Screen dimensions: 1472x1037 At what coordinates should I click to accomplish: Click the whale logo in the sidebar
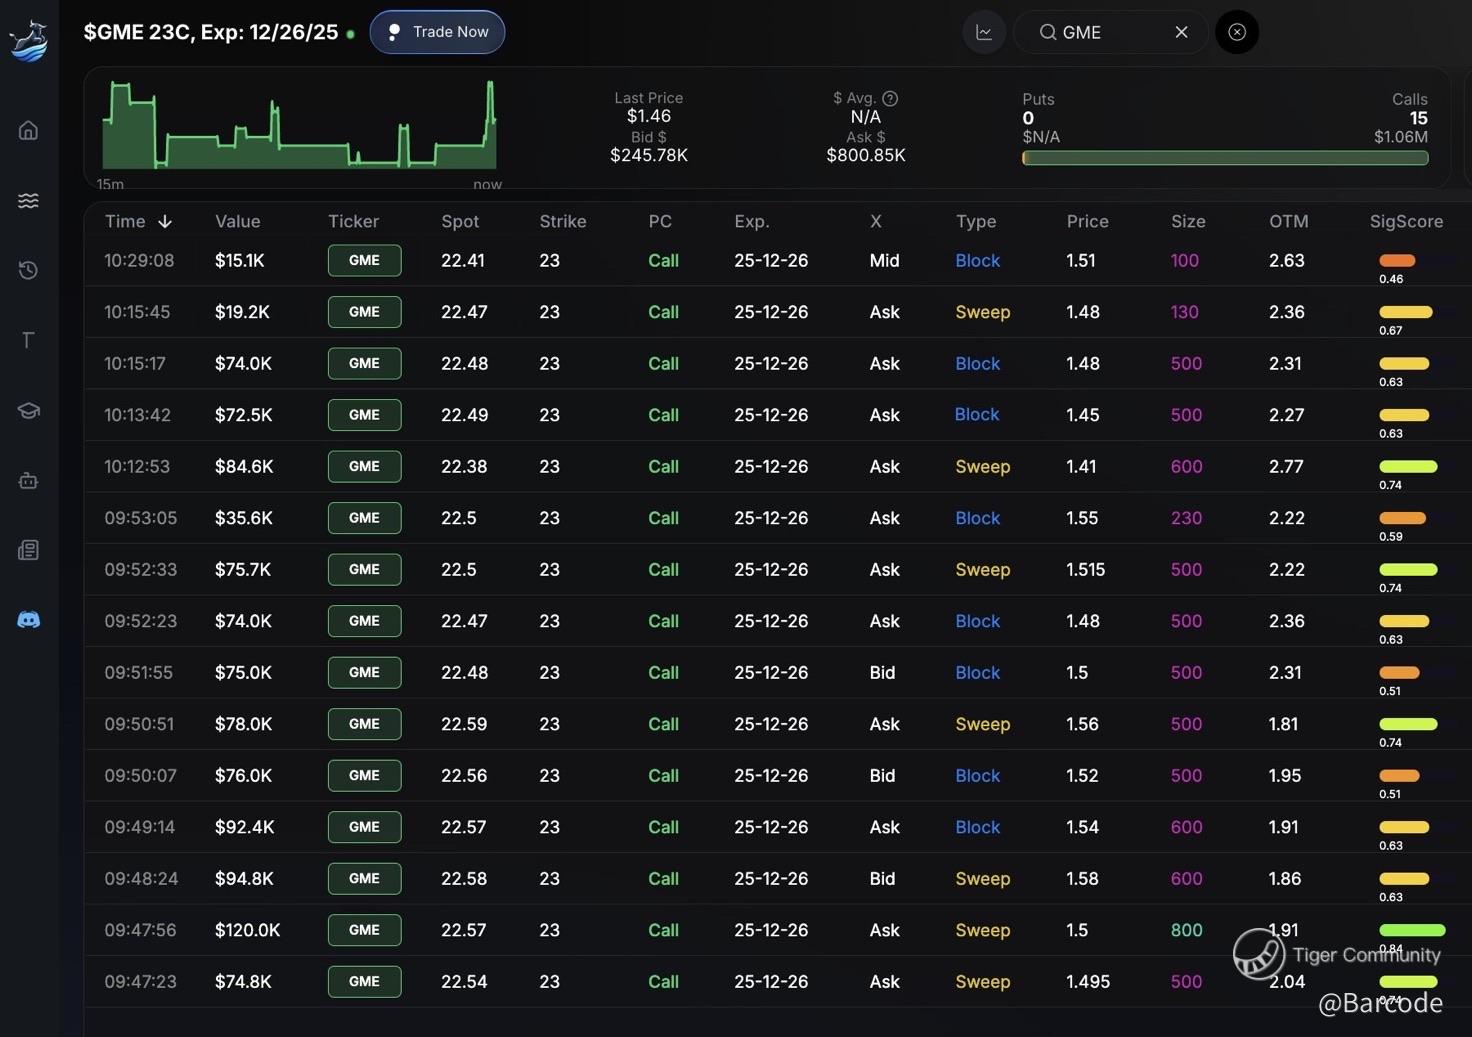click(28, 40)
